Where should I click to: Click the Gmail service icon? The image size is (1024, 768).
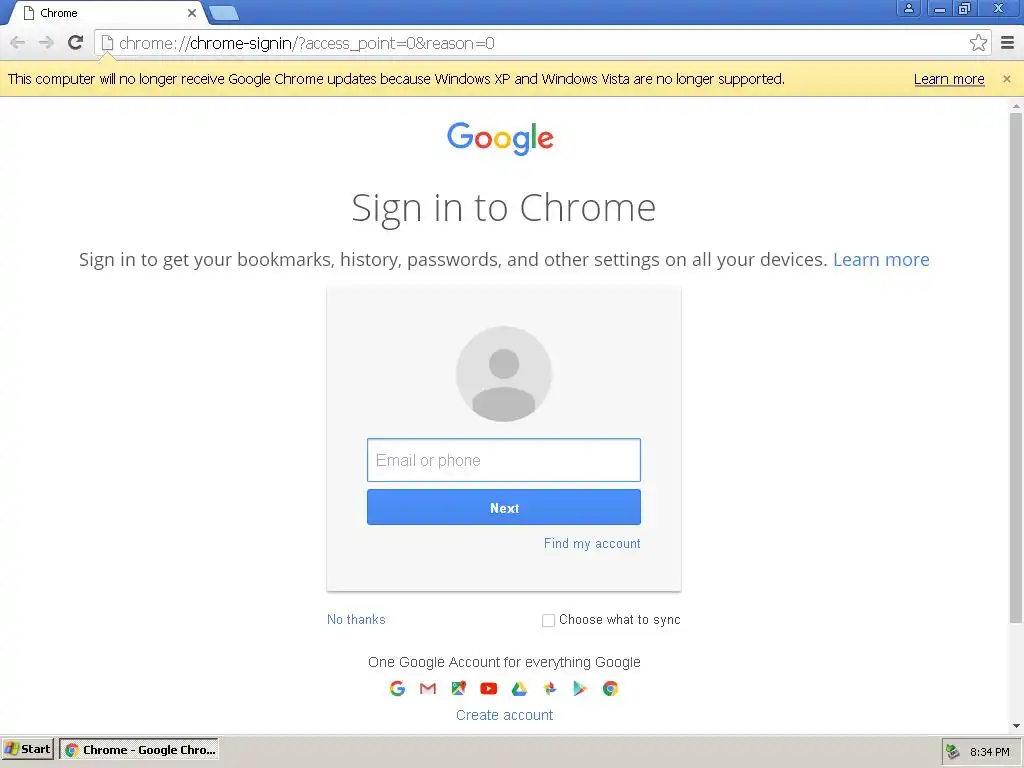pyautogui.click(x=428, y=688)
